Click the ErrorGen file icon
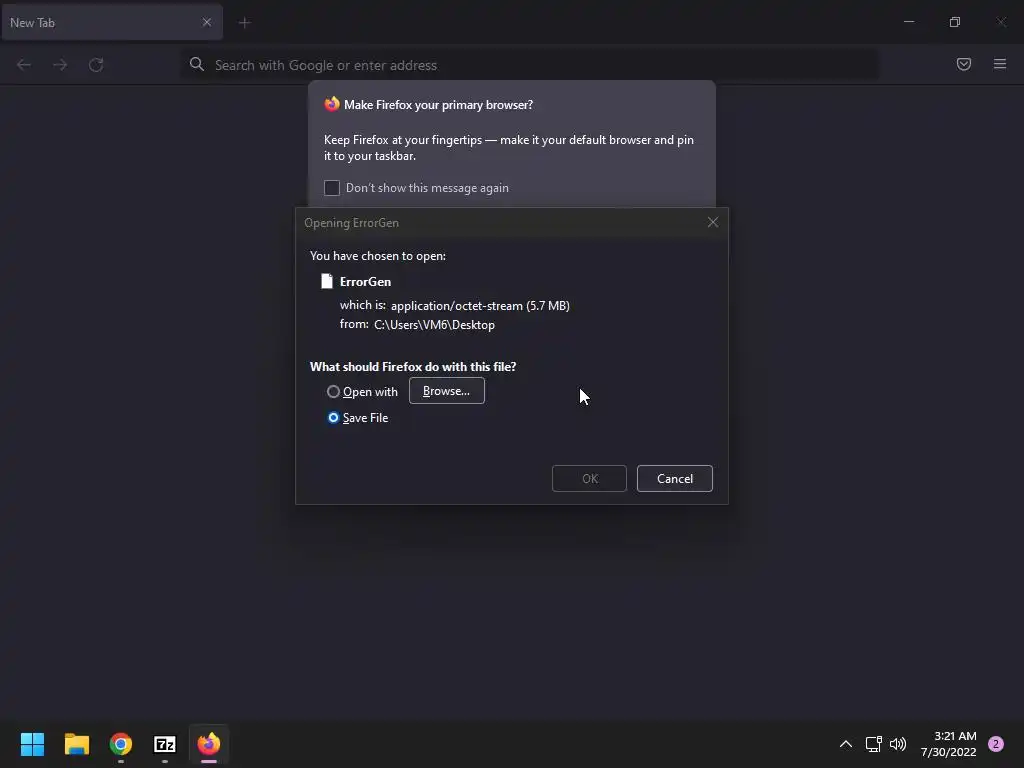The height and width of the screenshot is (768, 1024). click(327, 281)
